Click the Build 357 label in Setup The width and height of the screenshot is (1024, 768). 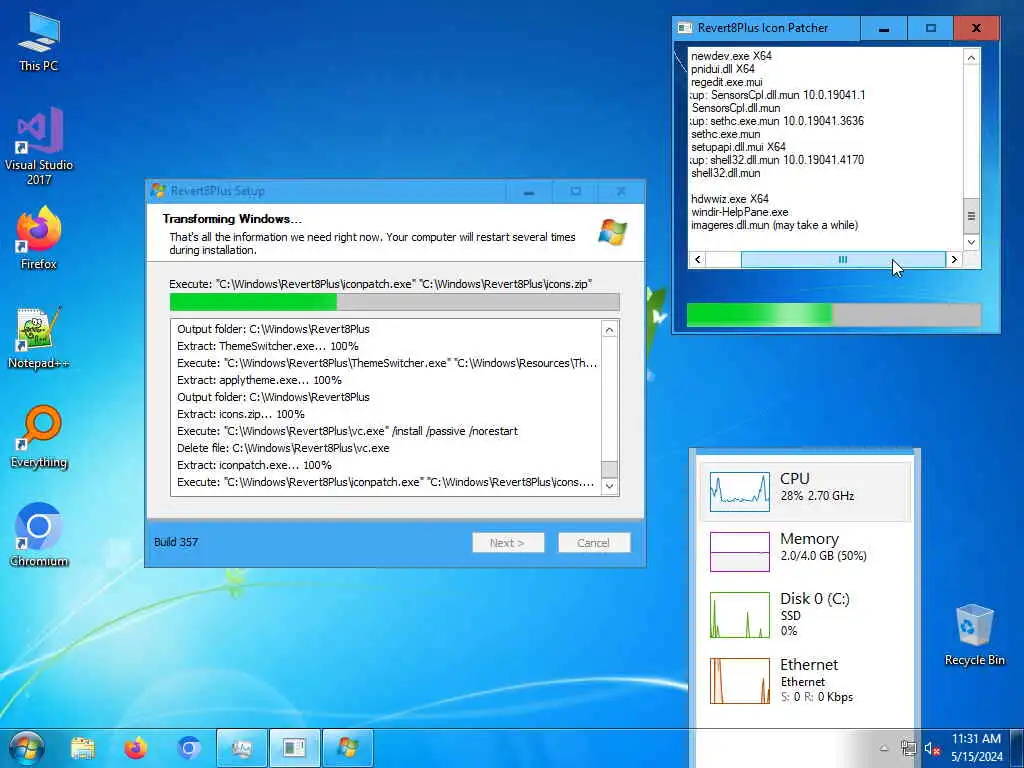pos(176,542)
